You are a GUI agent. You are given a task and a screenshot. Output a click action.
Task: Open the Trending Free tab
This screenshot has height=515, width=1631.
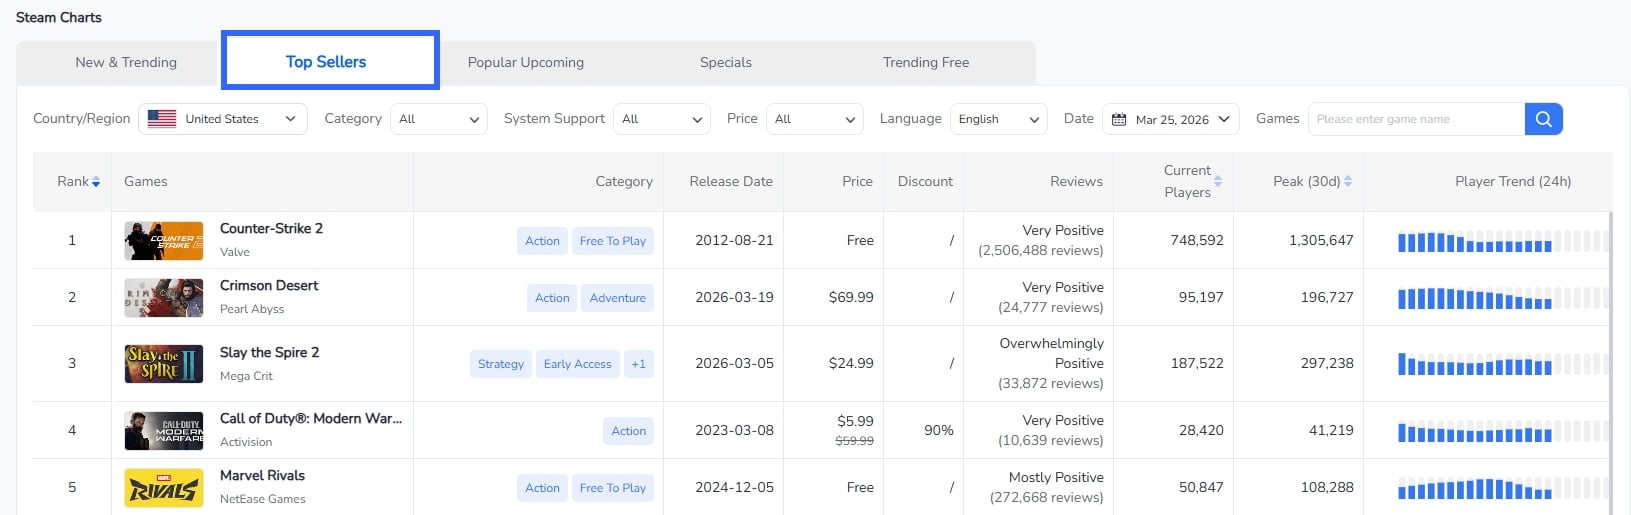(x=926, y=62)
